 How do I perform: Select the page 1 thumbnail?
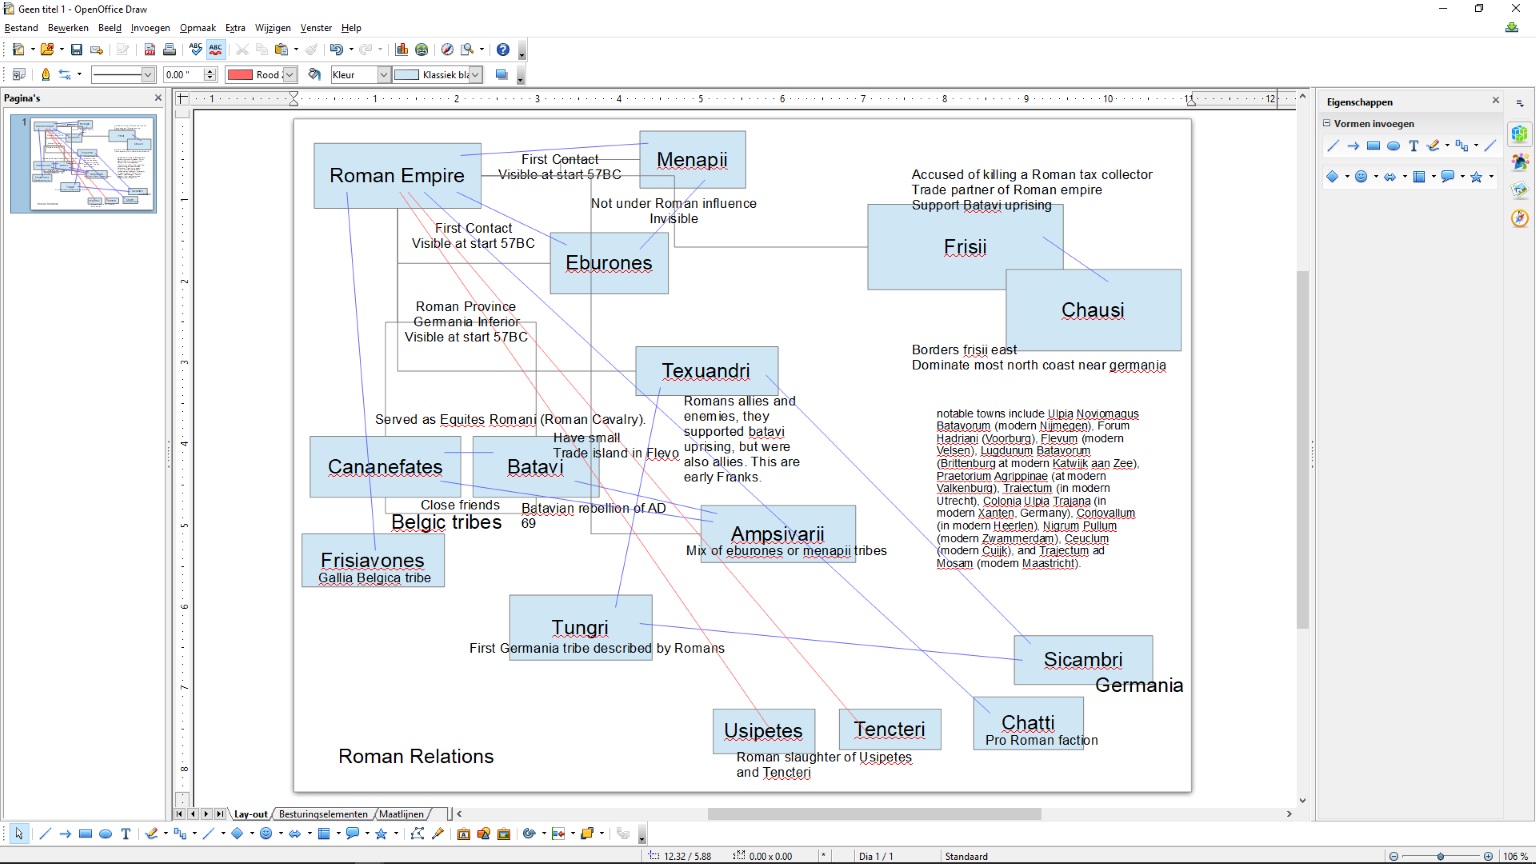click(93, 163)
